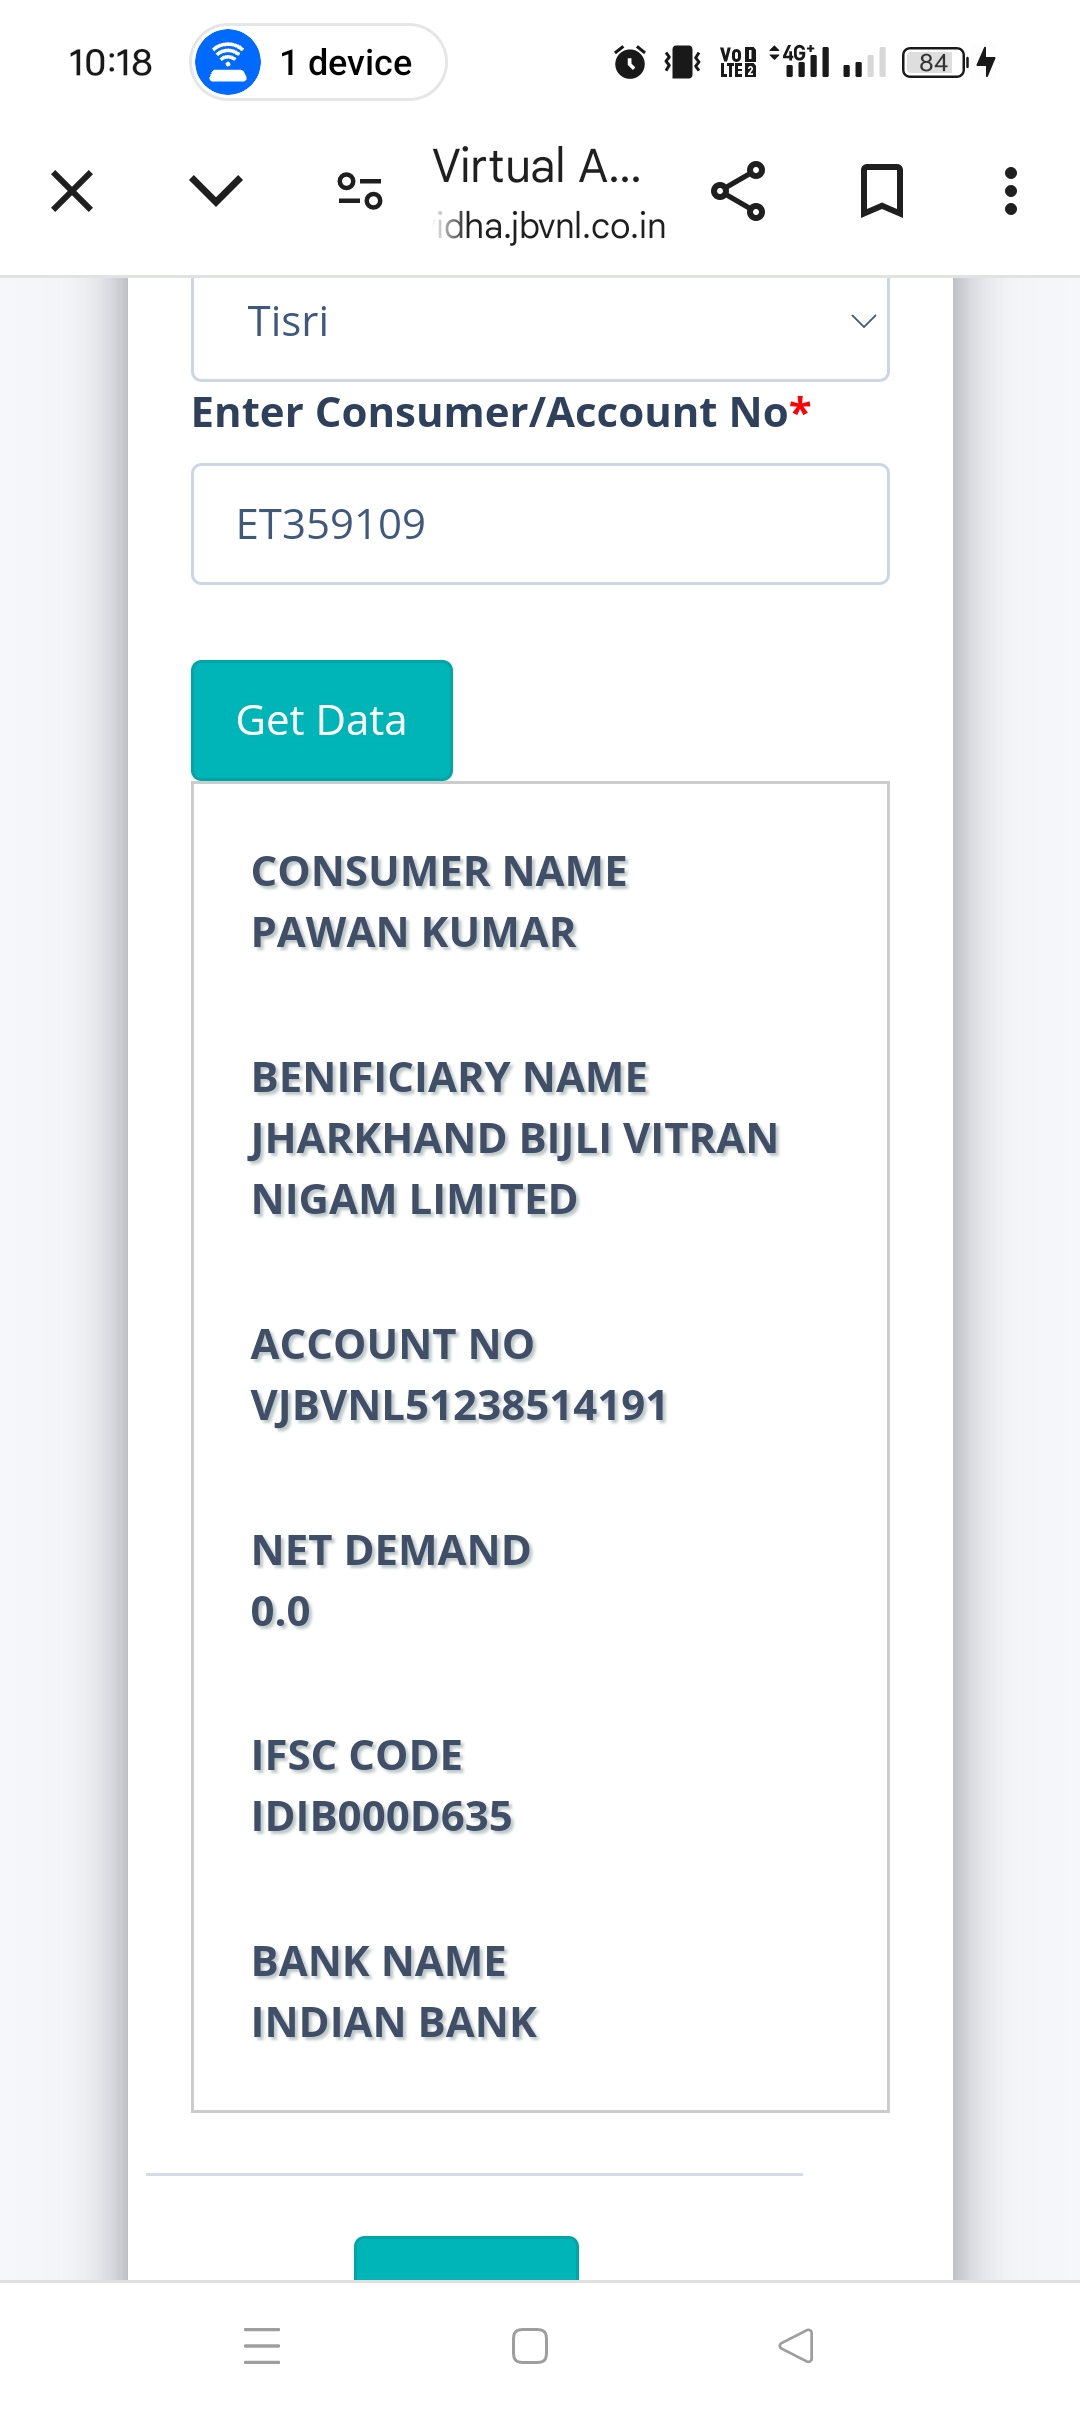Tap the hotspot 1 device indicator

click(x=319, y=62)
